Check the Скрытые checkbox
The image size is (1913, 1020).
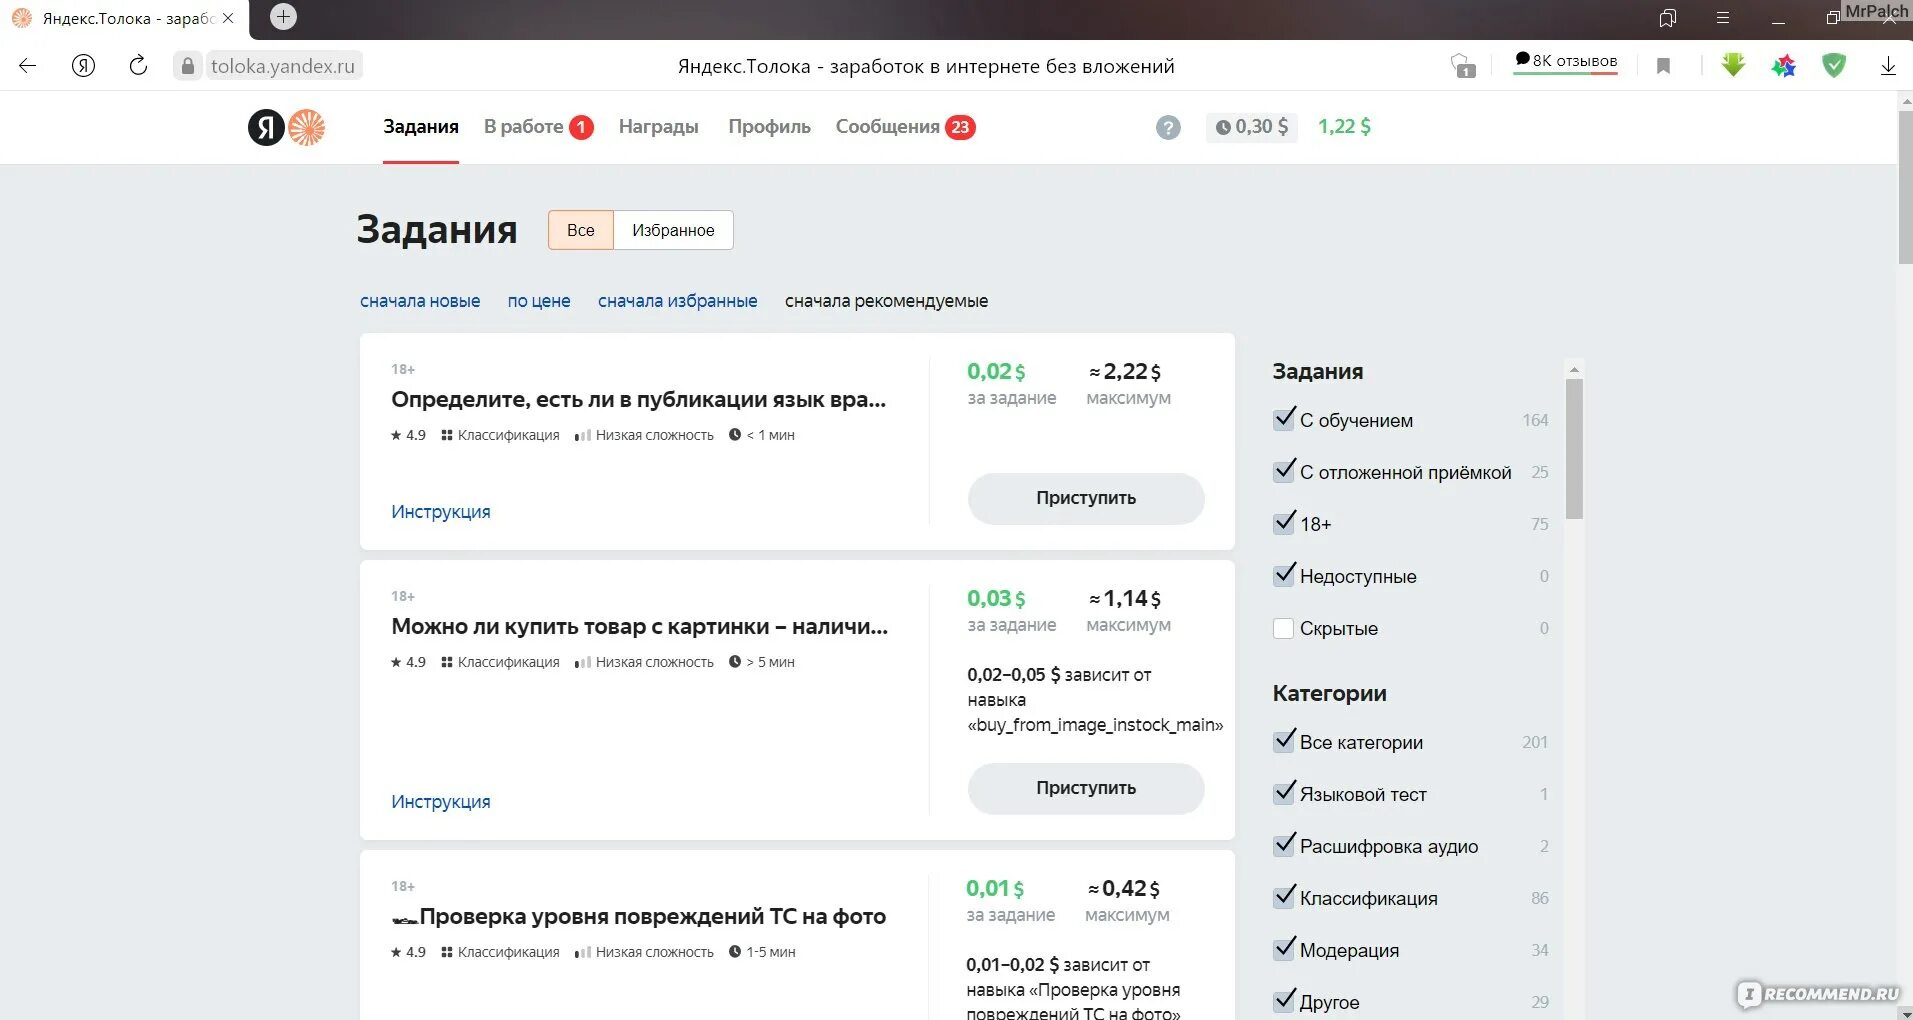point(1284,628)
